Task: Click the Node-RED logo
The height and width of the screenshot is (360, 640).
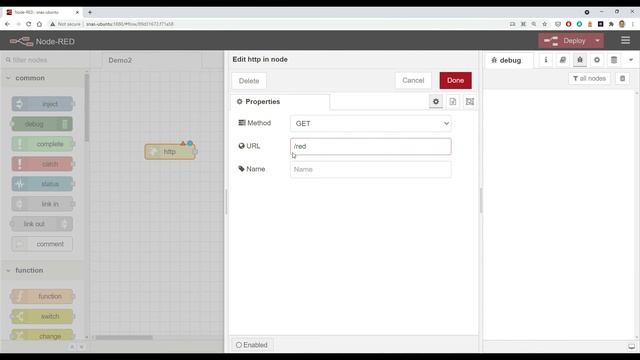Action: (x=42, y=41)
